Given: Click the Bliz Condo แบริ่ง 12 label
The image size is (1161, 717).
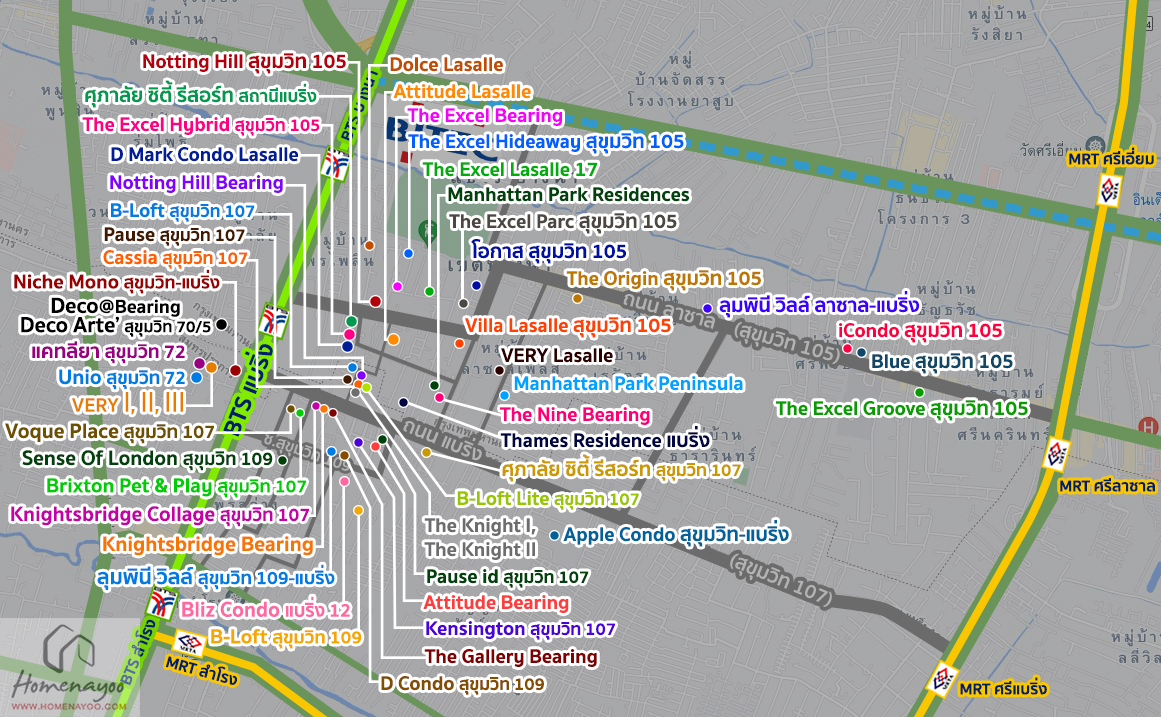Looking at the screenshot, I should coord(266,610).
